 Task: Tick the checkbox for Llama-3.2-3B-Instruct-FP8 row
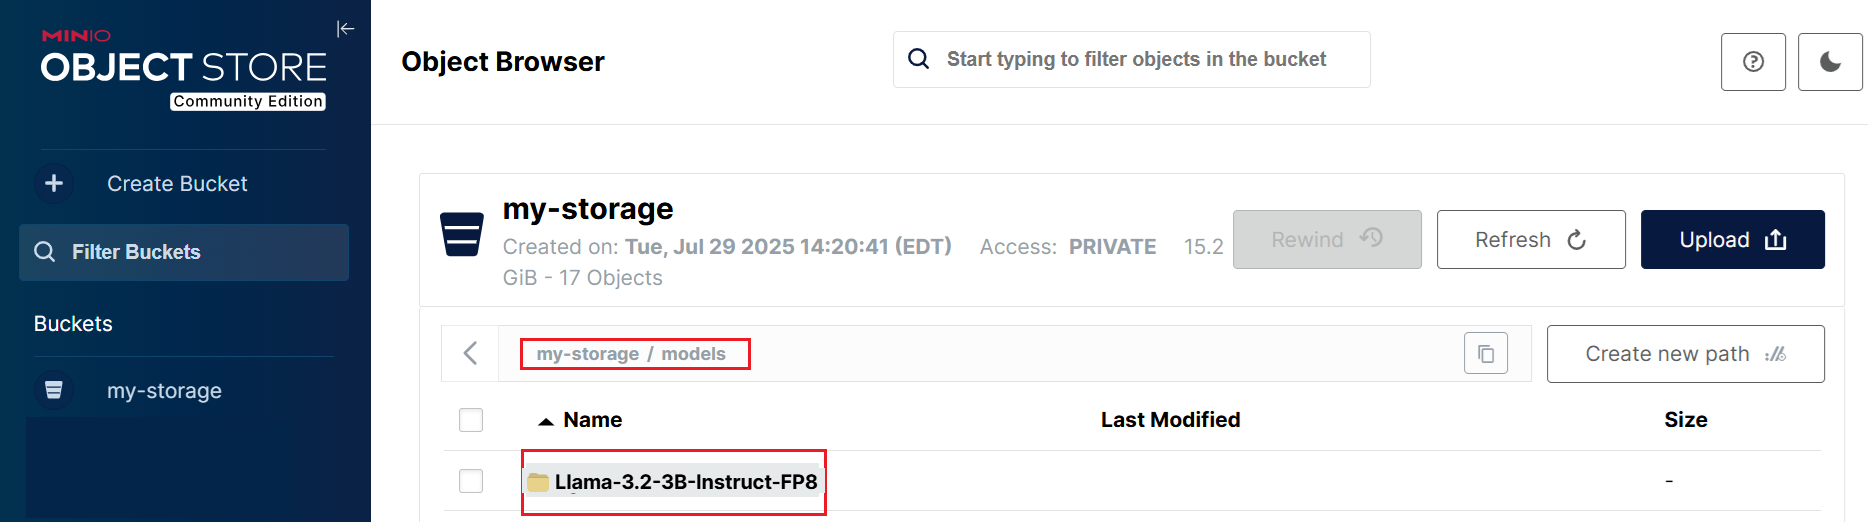pyautogui.click(x=471, y=481)
